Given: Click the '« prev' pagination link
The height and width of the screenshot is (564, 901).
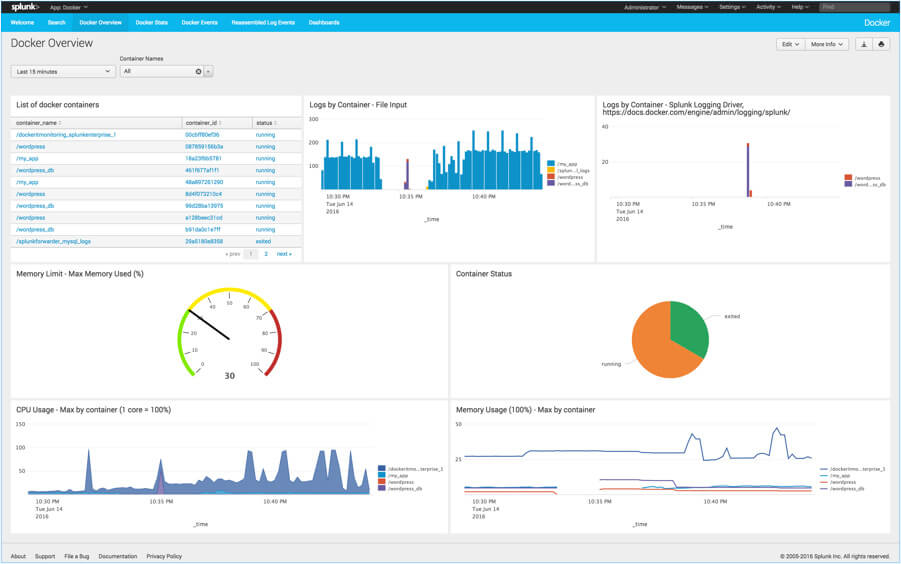Looking at the screenshot, I should [x=233, y=254].
